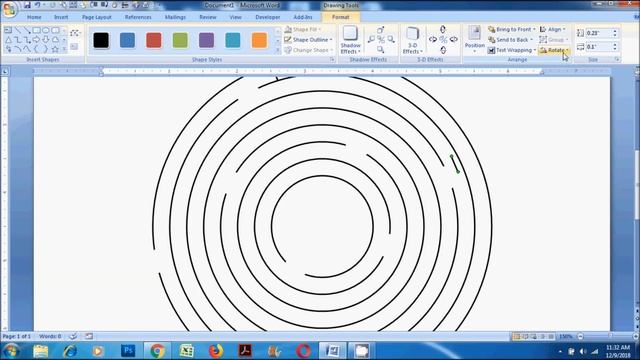Apply the black shape style swatch

(x=101, y=40)
